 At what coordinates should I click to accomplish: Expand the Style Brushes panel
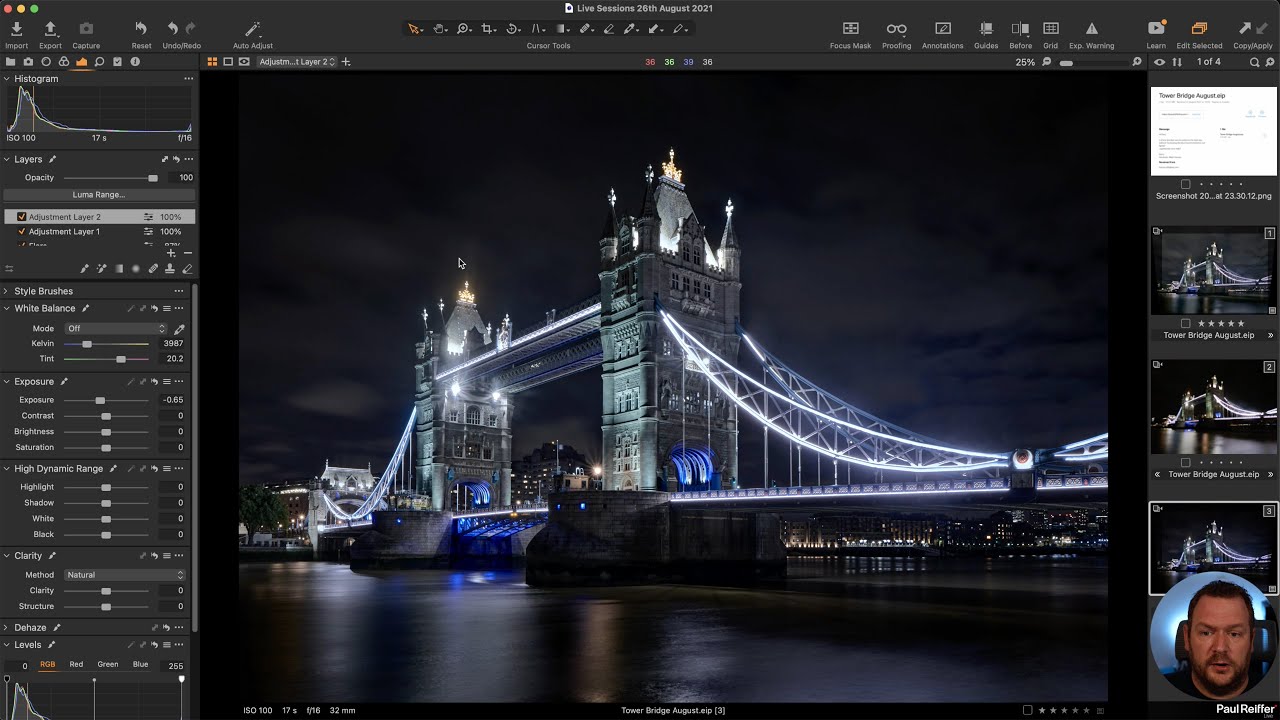[6, 291]
